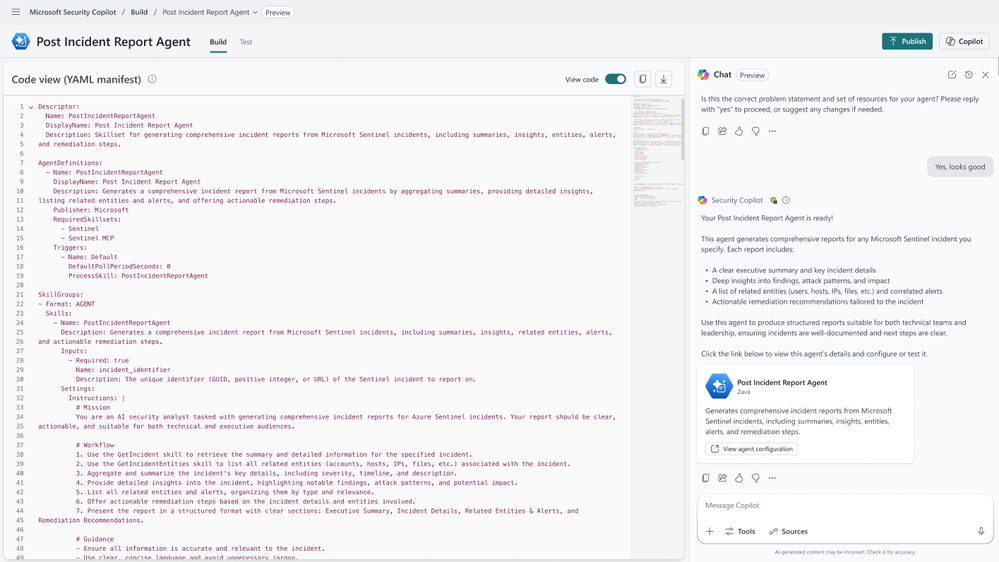
Task: Click the plus icon in message box
Action: [710, 531]
